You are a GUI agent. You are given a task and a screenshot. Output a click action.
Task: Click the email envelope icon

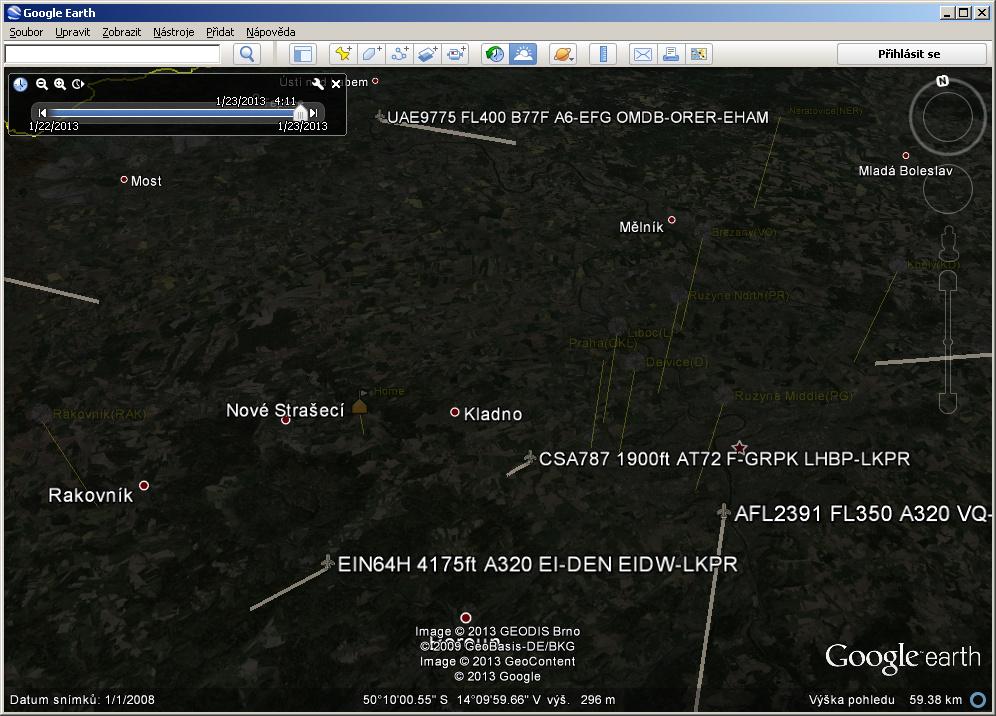(x=643, y=54)
